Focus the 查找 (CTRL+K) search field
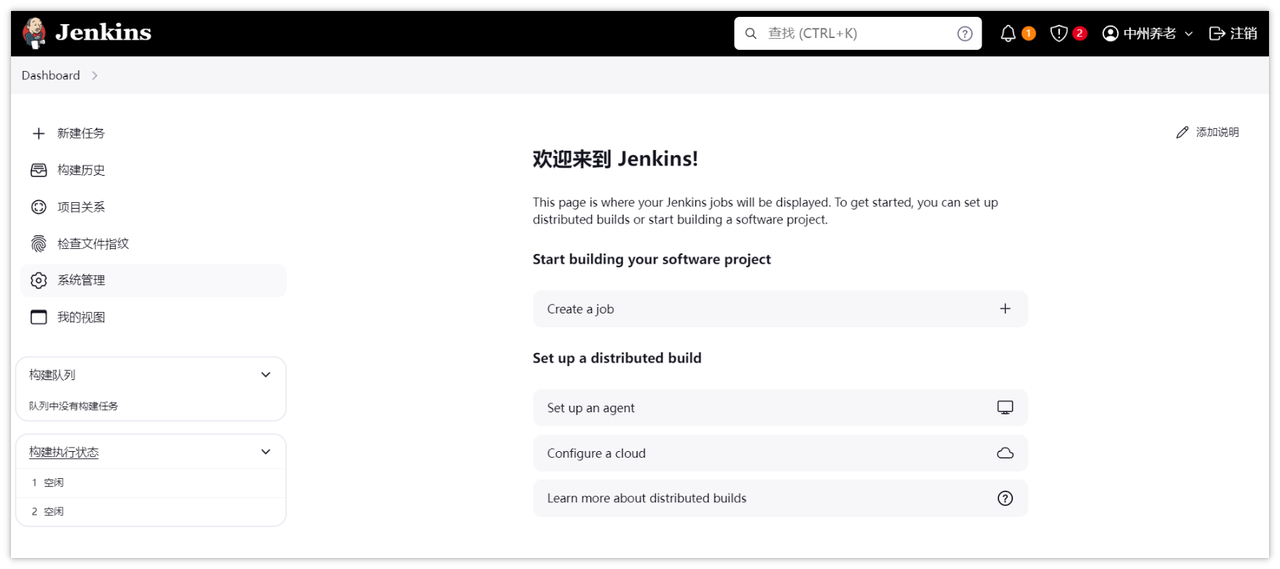Image resolution: width=1280 pixels, height=569 pixels. click(x=858, y=33)
